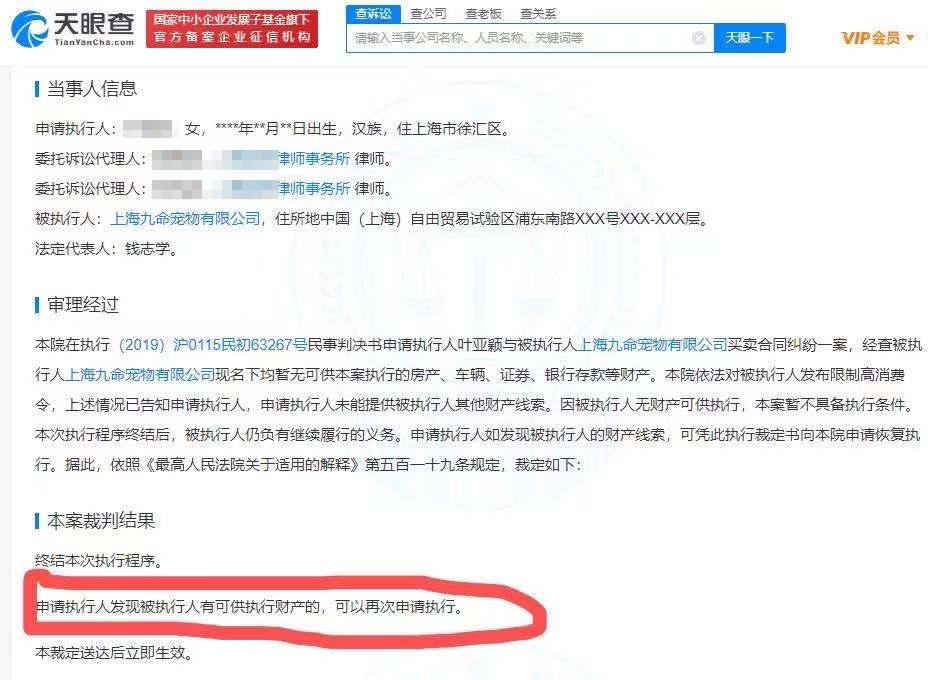Switch to the 查公司 tab

(428, 14)
